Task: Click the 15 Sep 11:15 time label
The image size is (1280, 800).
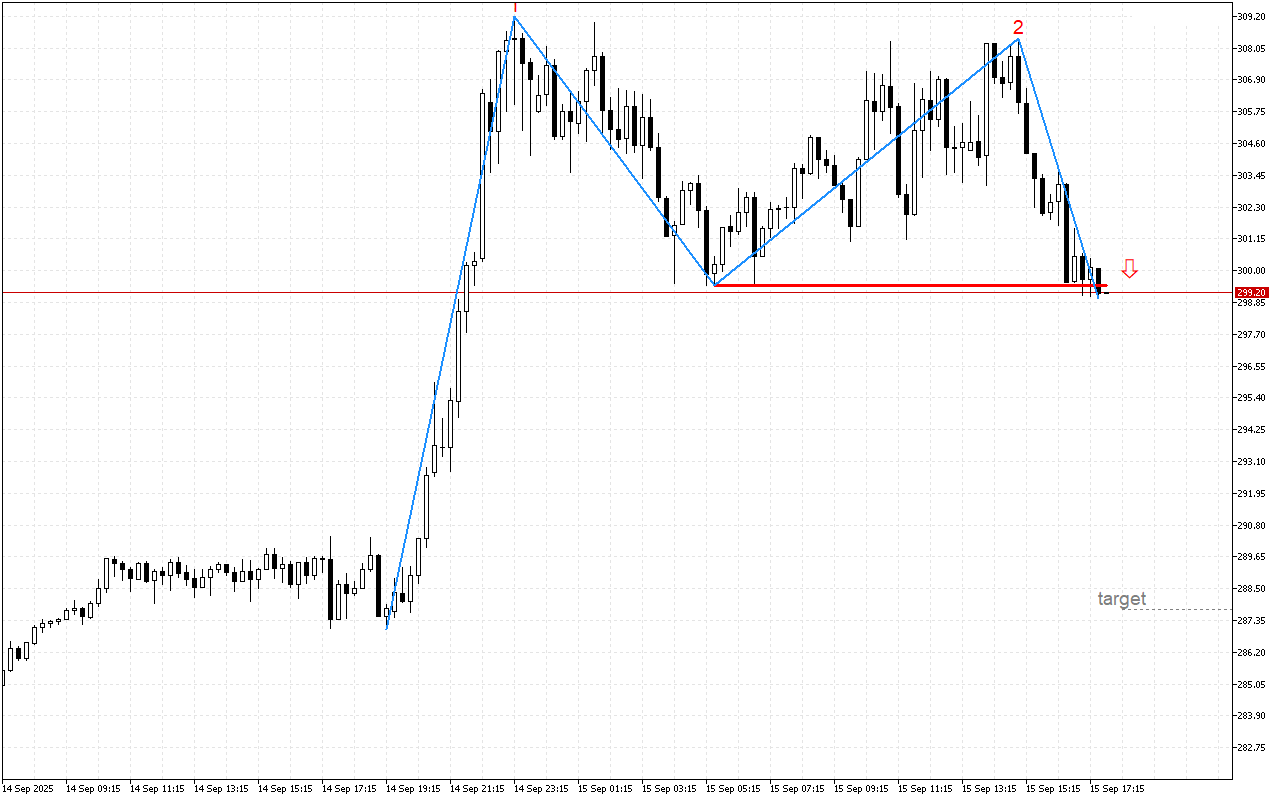Action: click(925, 788)
